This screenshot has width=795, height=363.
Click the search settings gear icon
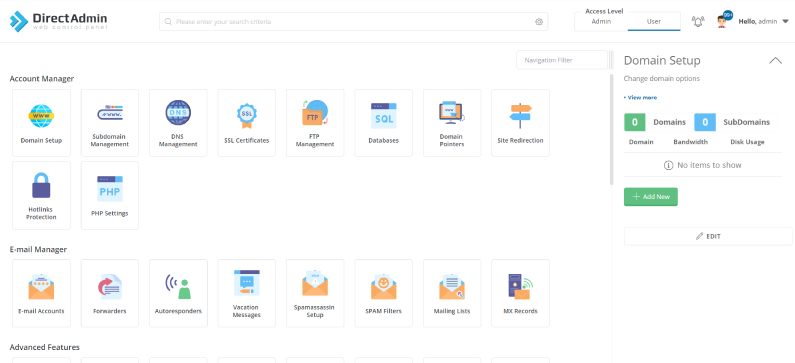click(x=539, y=22)
